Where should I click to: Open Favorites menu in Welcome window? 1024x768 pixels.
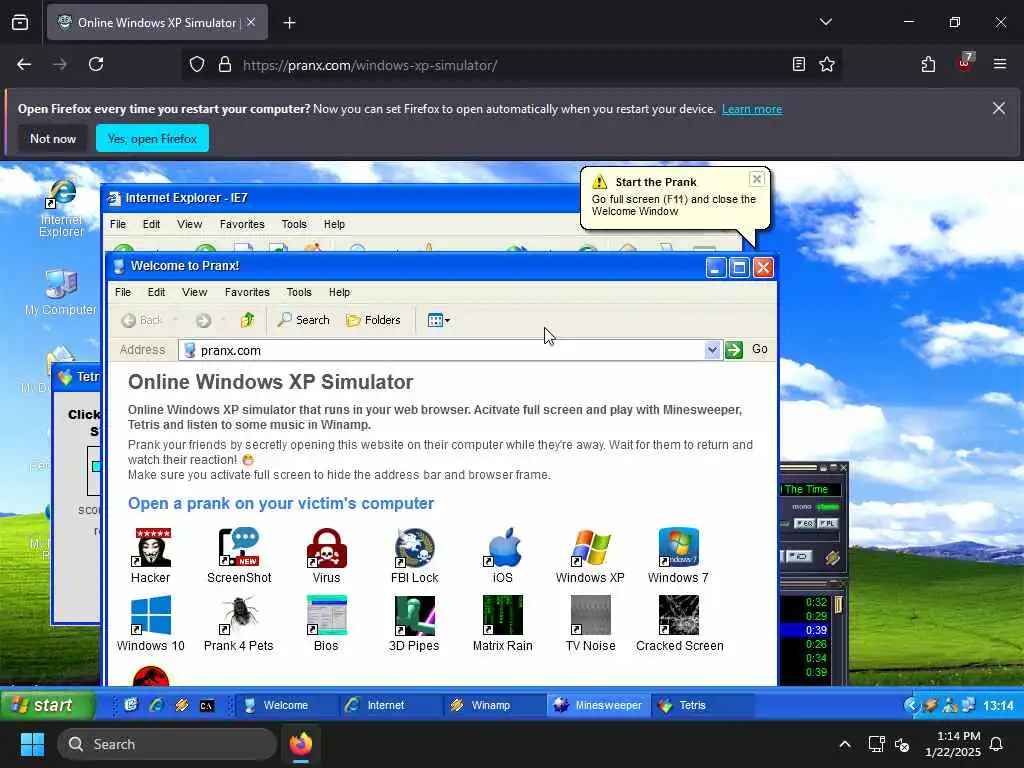(x=247, y=292)
